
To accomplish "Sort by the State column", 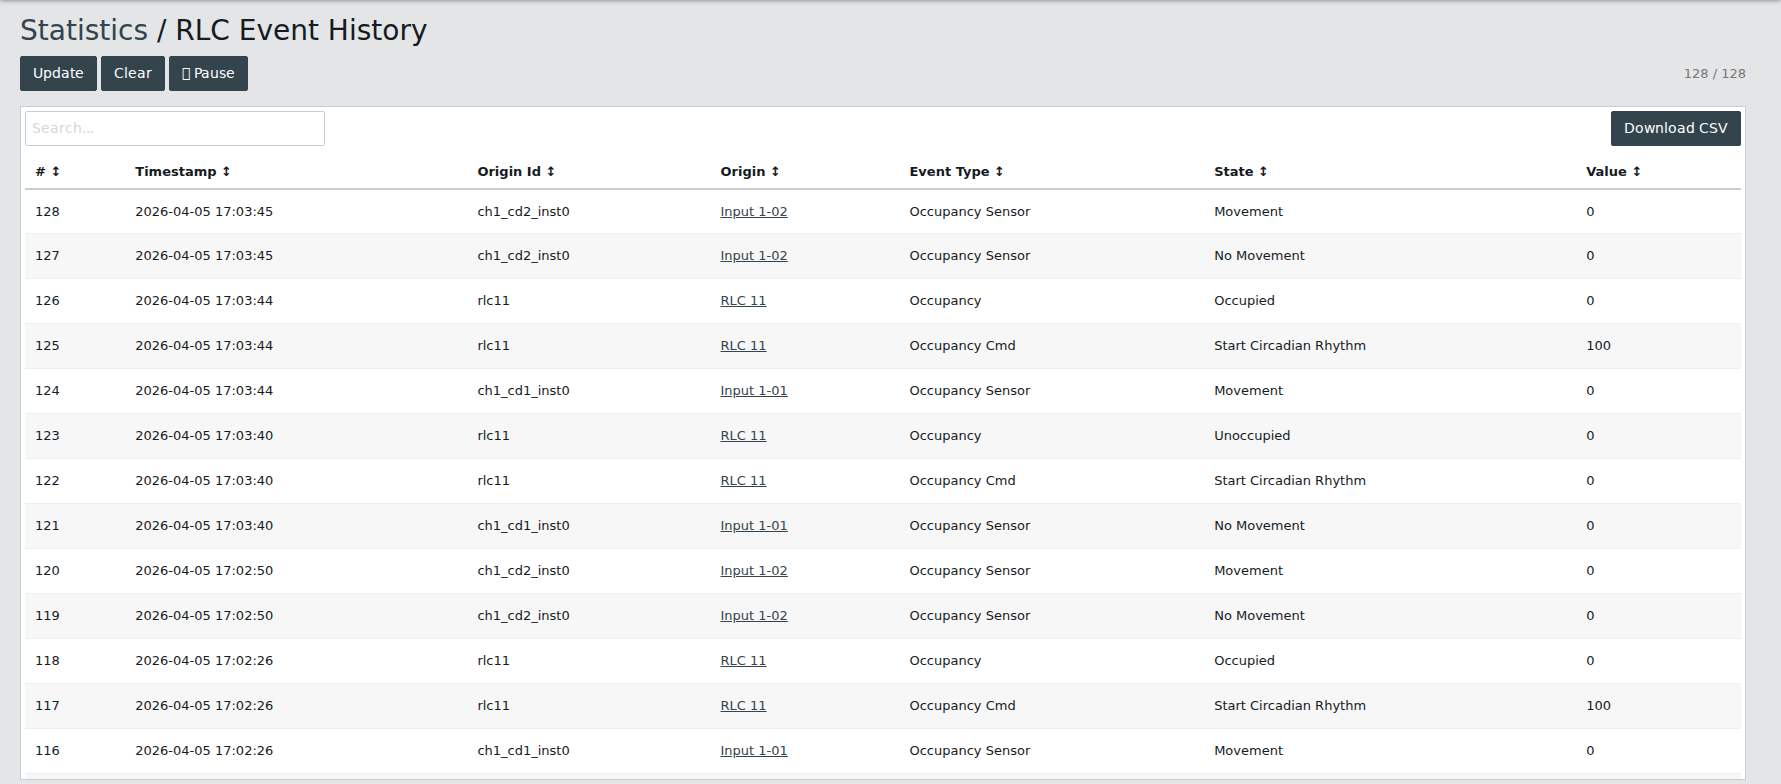I will [x=1241, y=171].
